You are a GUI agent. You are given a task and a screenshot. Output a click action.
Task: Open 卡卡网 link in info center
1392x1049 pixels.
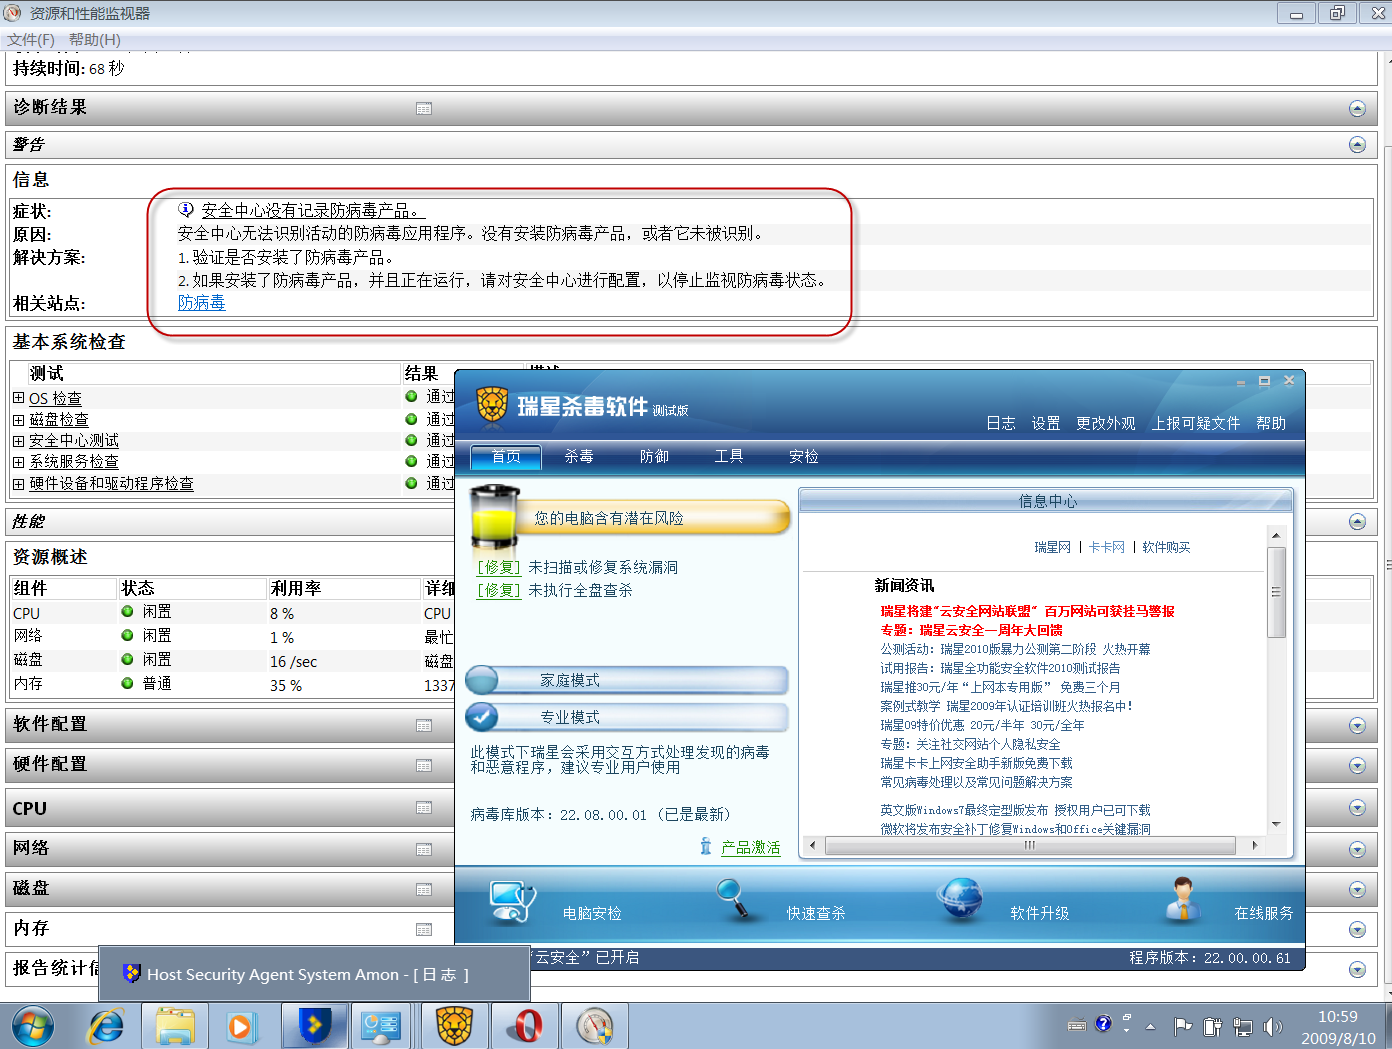(1106, 547)
